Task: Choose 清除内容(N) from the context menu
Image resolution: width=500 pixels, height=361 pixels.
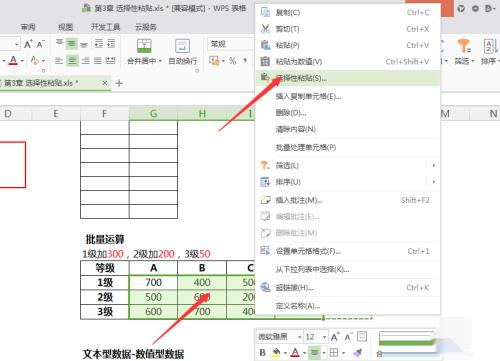Action: click(348, 129)
